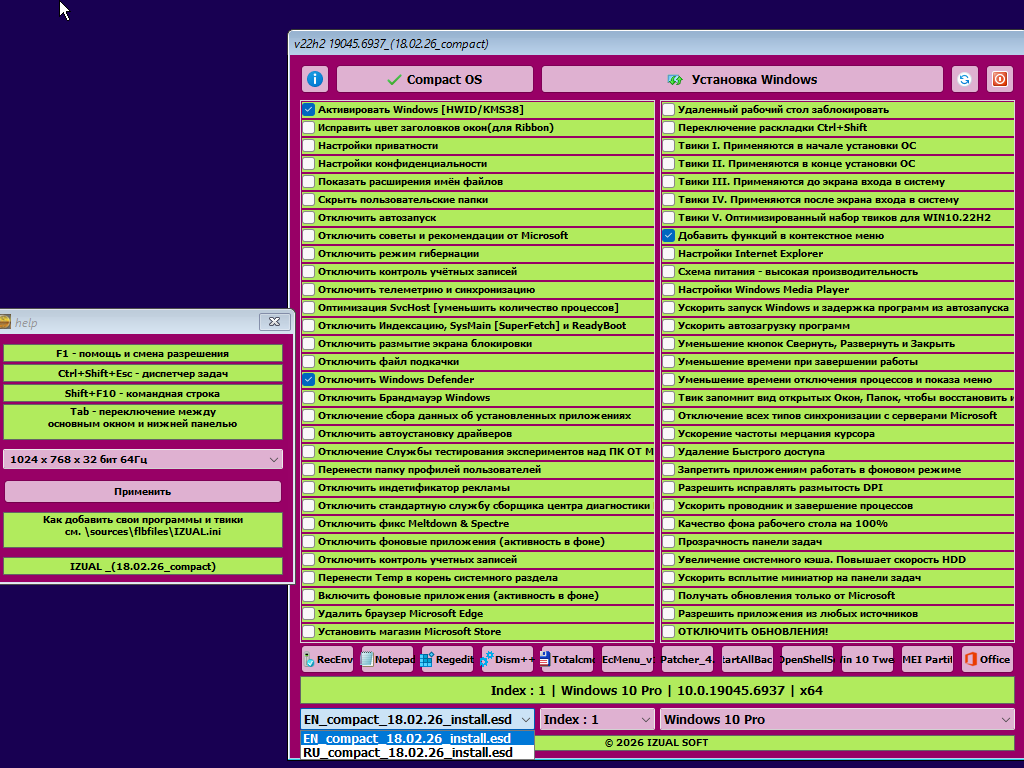Click the red power icon button

998,80
